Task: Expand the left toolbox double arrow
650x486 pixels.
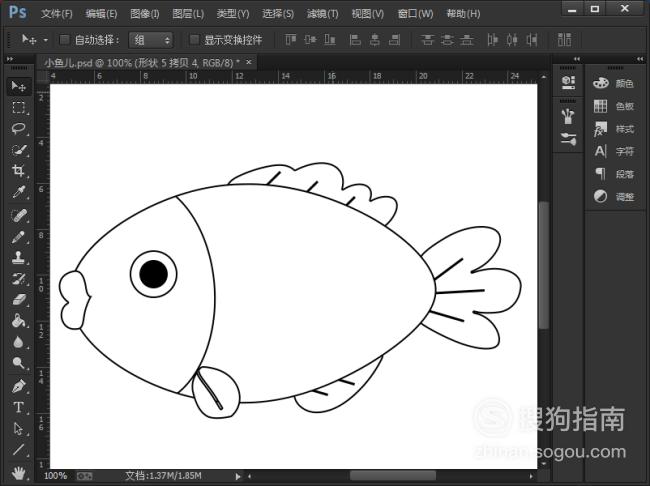Action: [10, 59]
